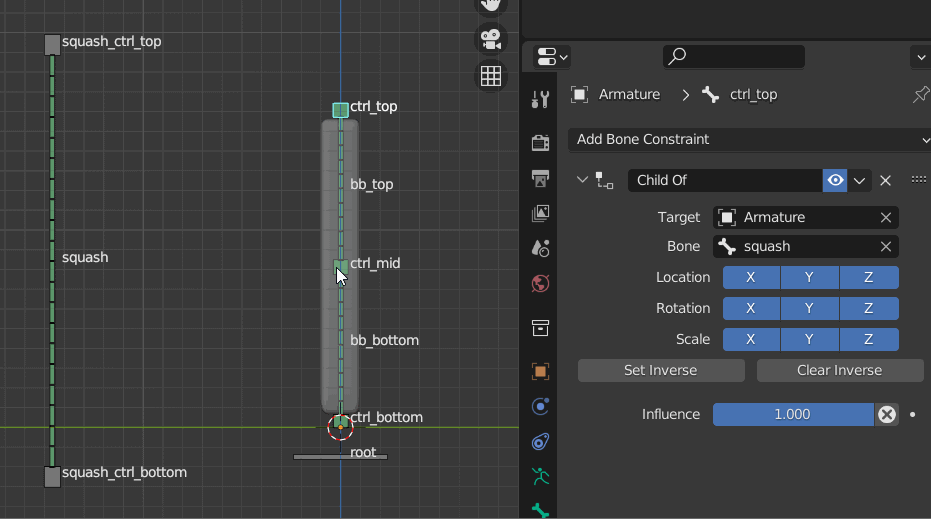Click the squash bone label
The image size is (931, 519).
tap(85, 258)
